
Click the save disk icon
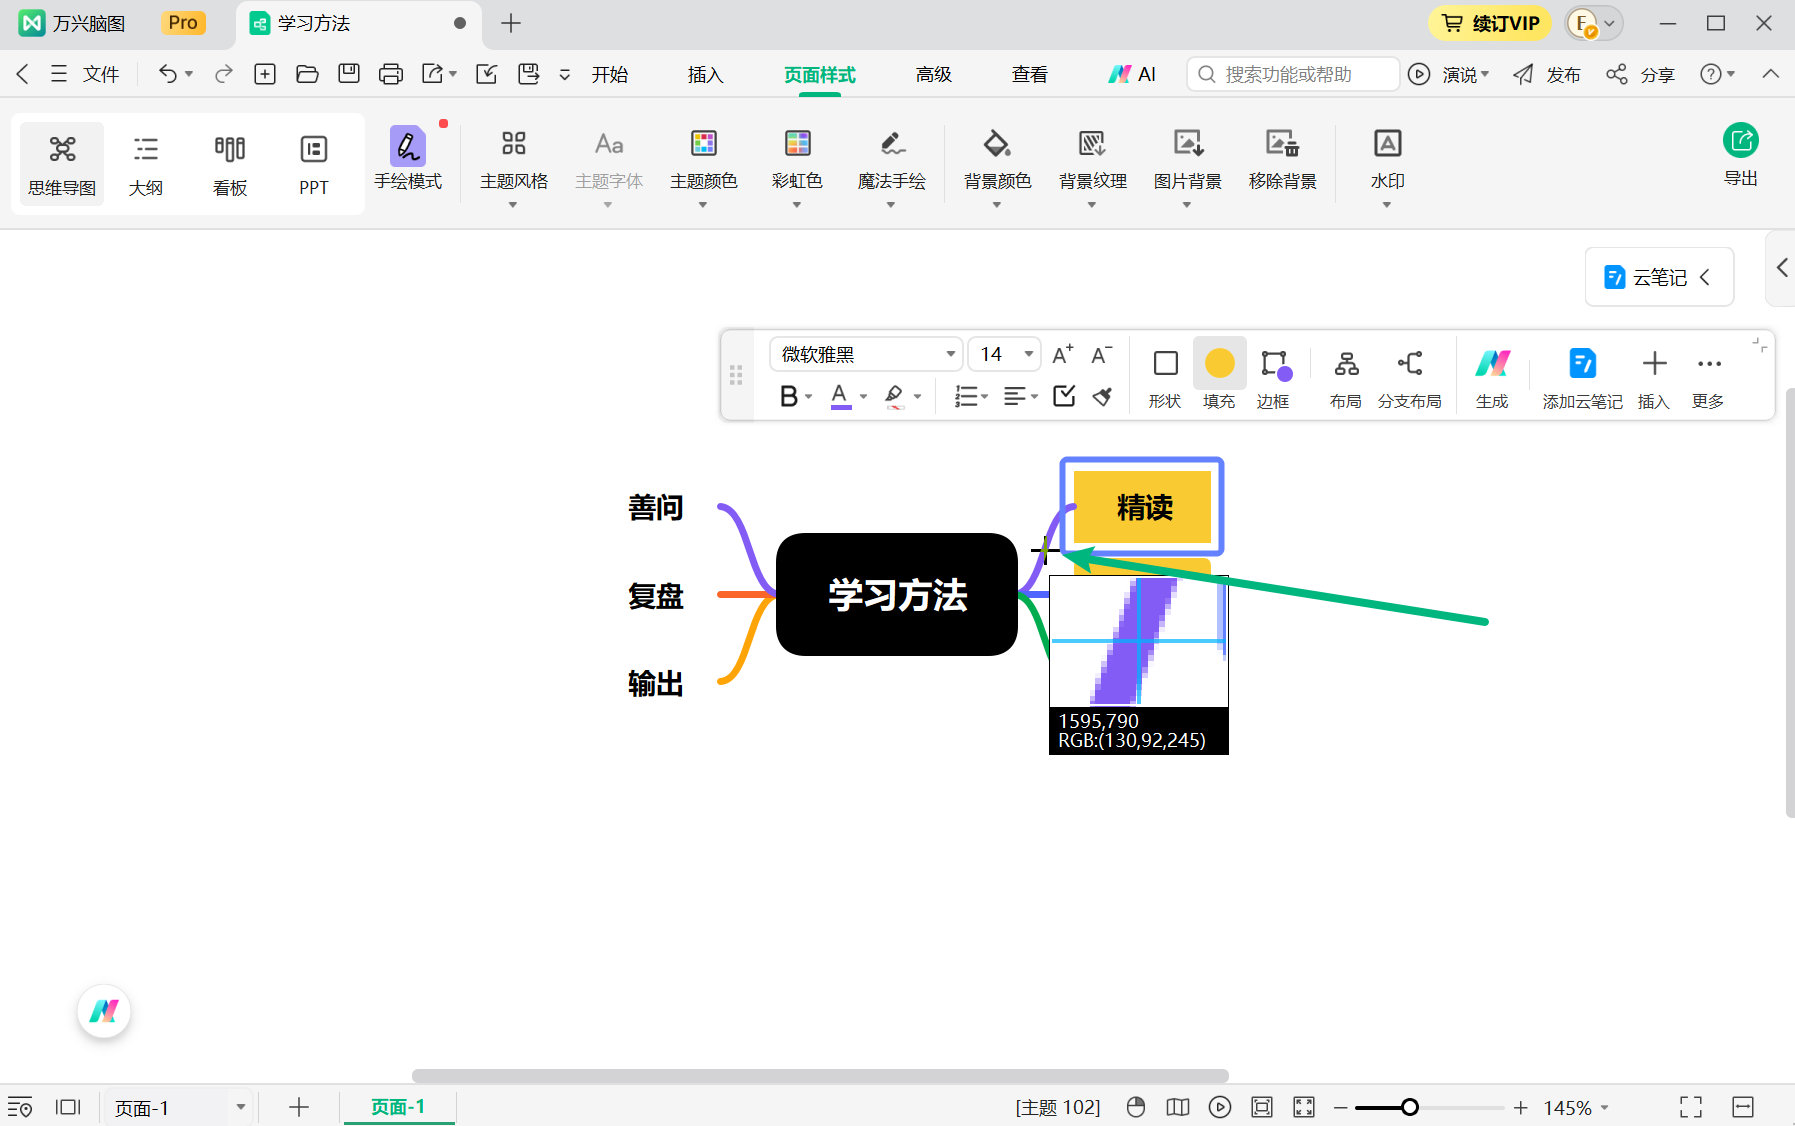349,74
